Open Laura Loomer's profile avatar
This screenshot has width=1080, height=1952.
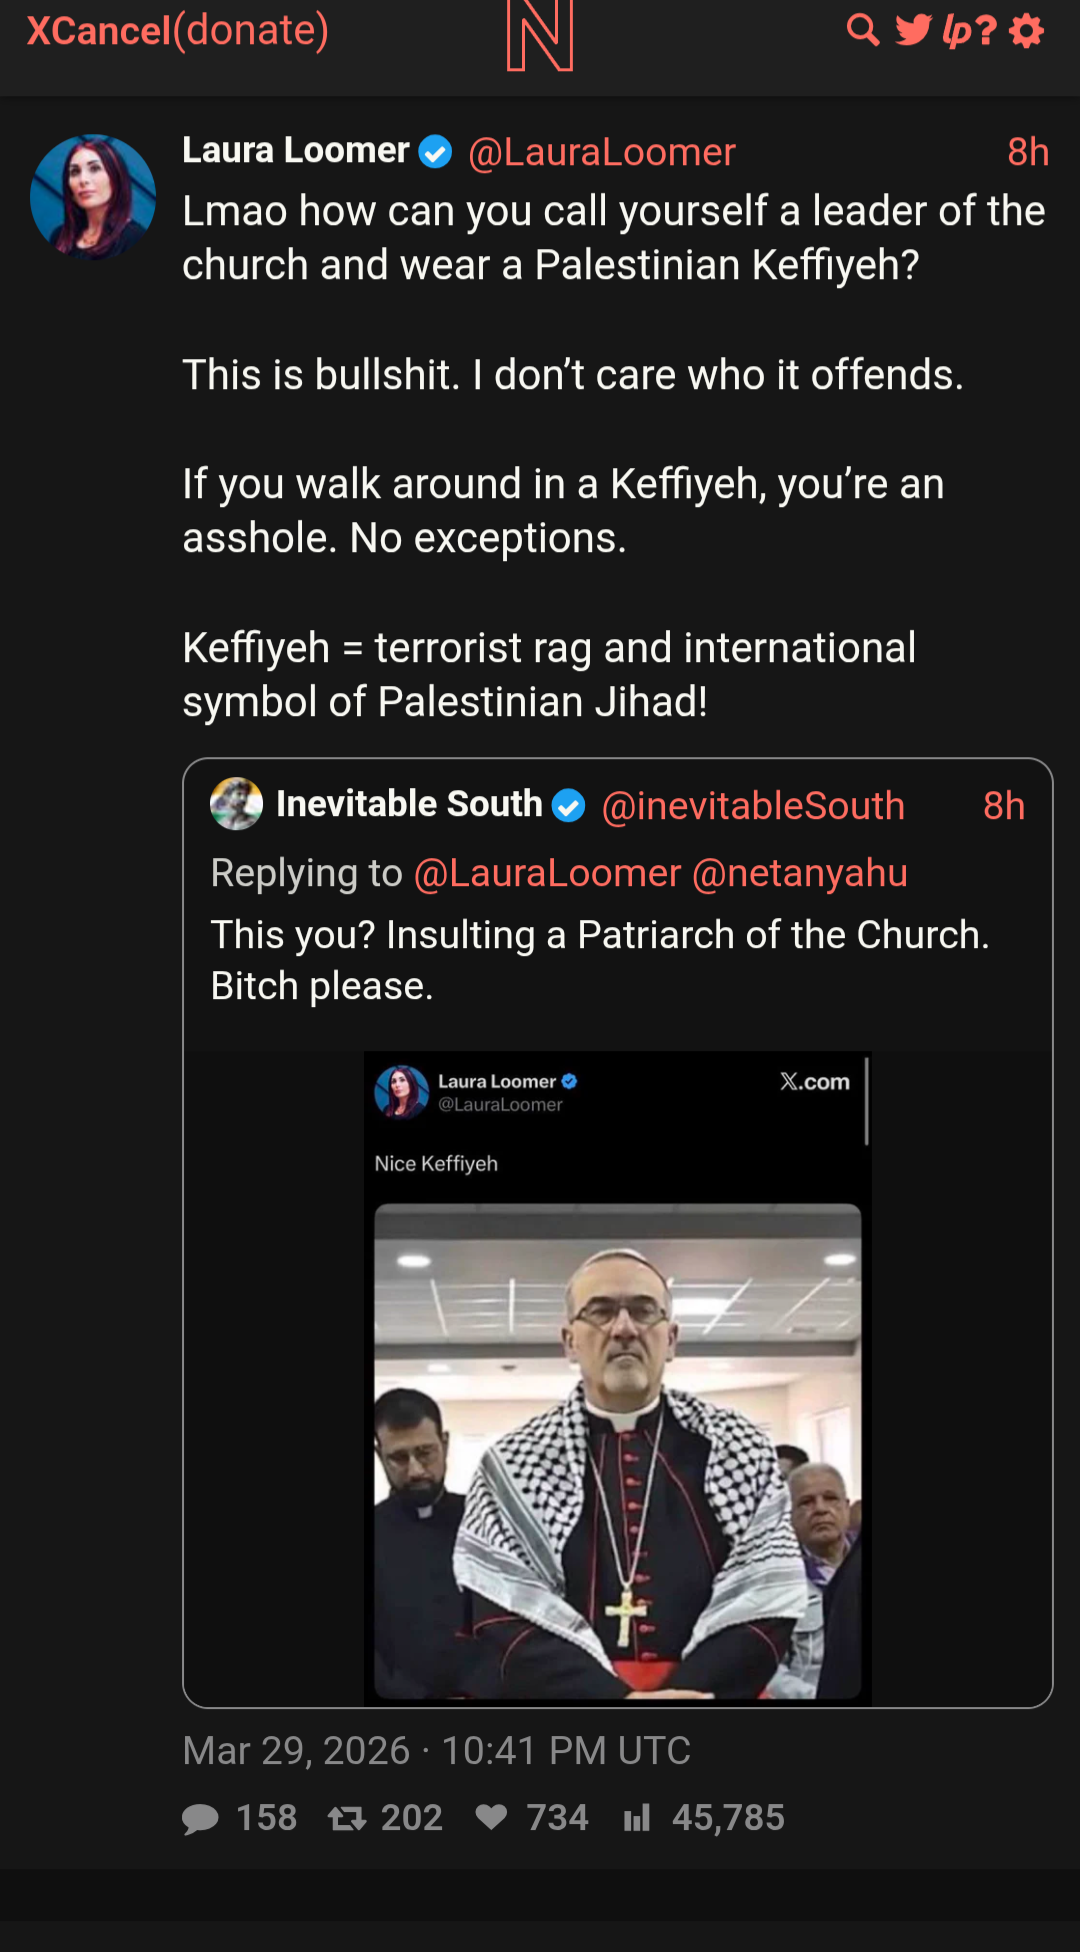point(93,197)
